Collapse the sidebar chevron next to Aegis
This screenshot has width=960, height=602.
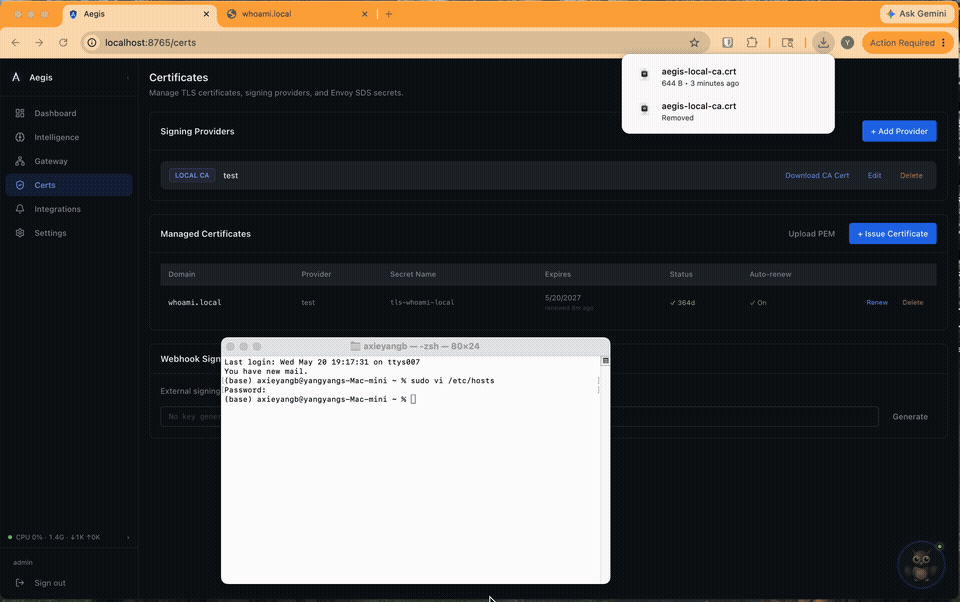(x=128, y=78)
